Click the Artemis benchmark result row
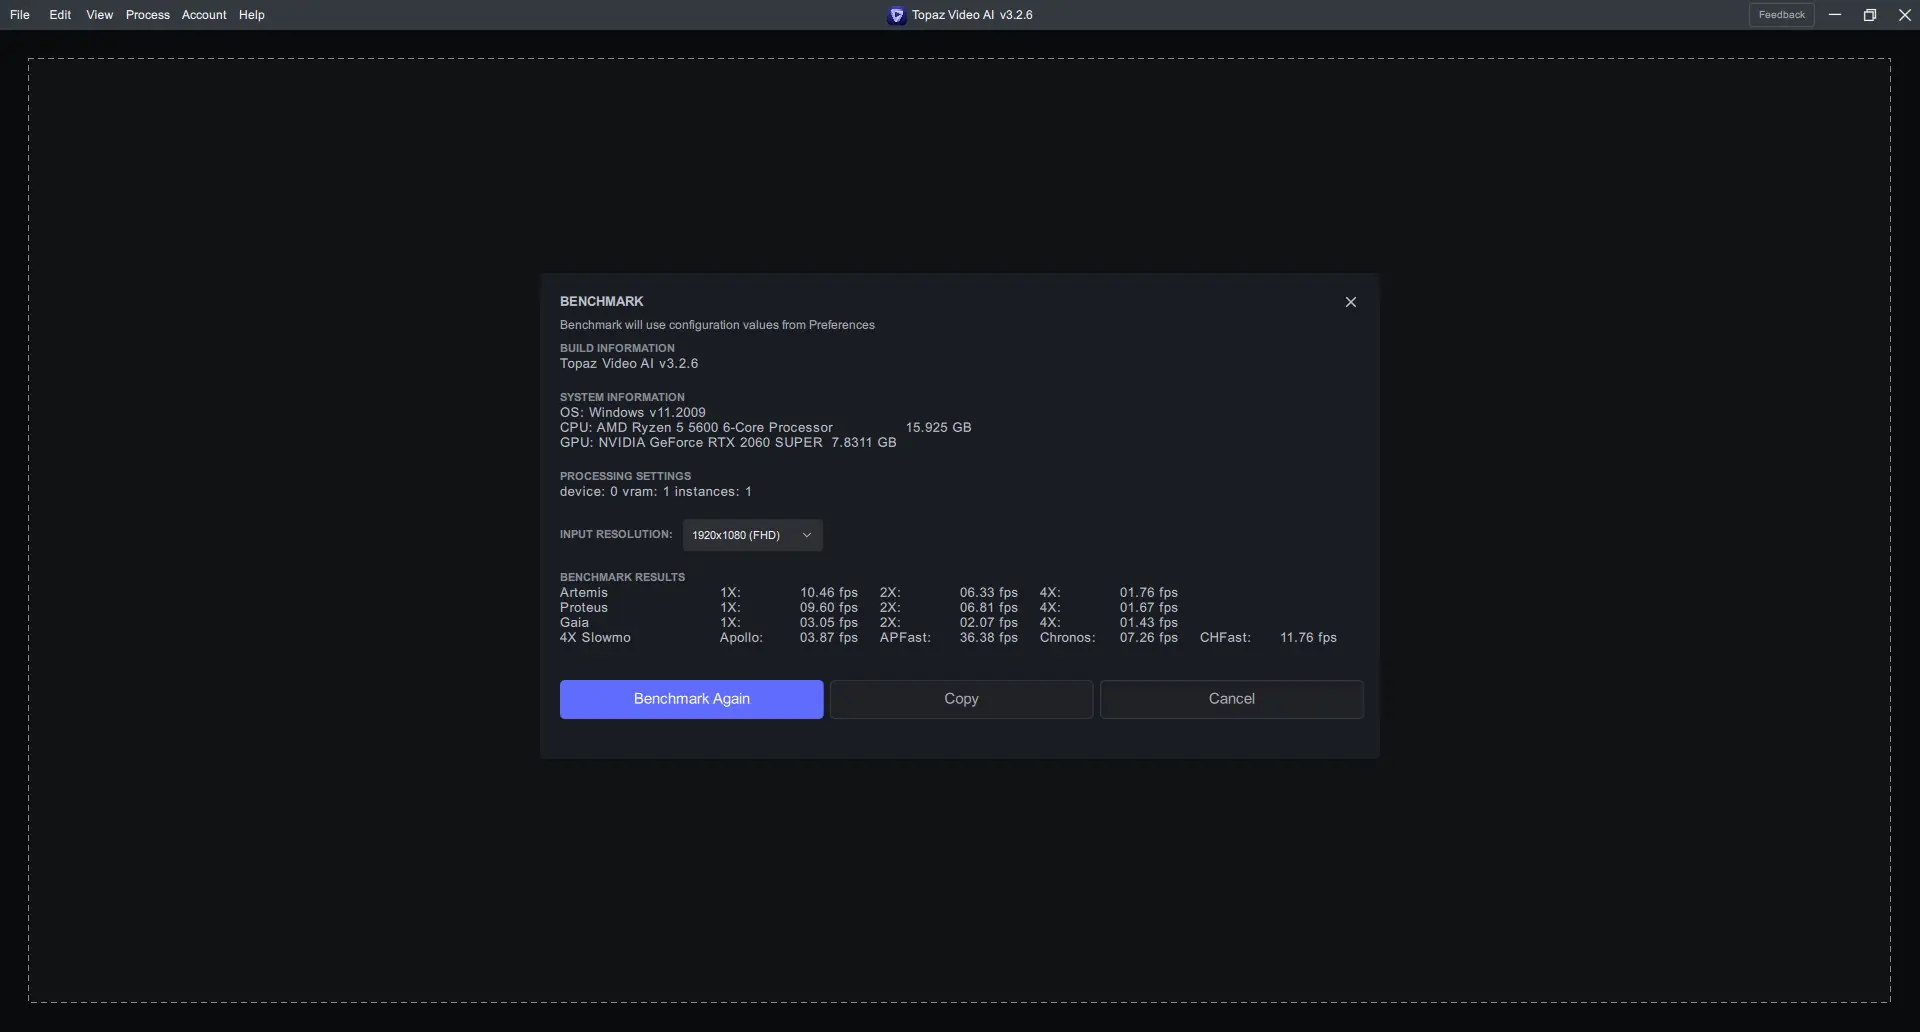The width and height of the screenshot is (1920, 1032). coord(583,592)
